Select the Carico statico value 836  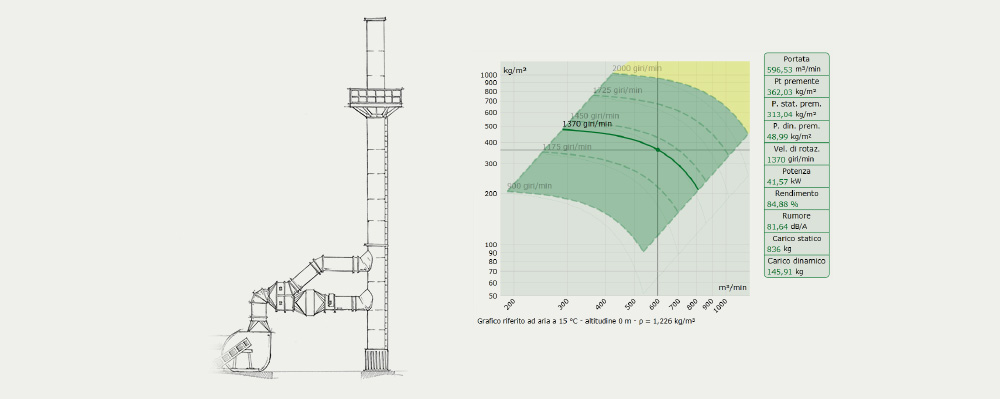774,249
